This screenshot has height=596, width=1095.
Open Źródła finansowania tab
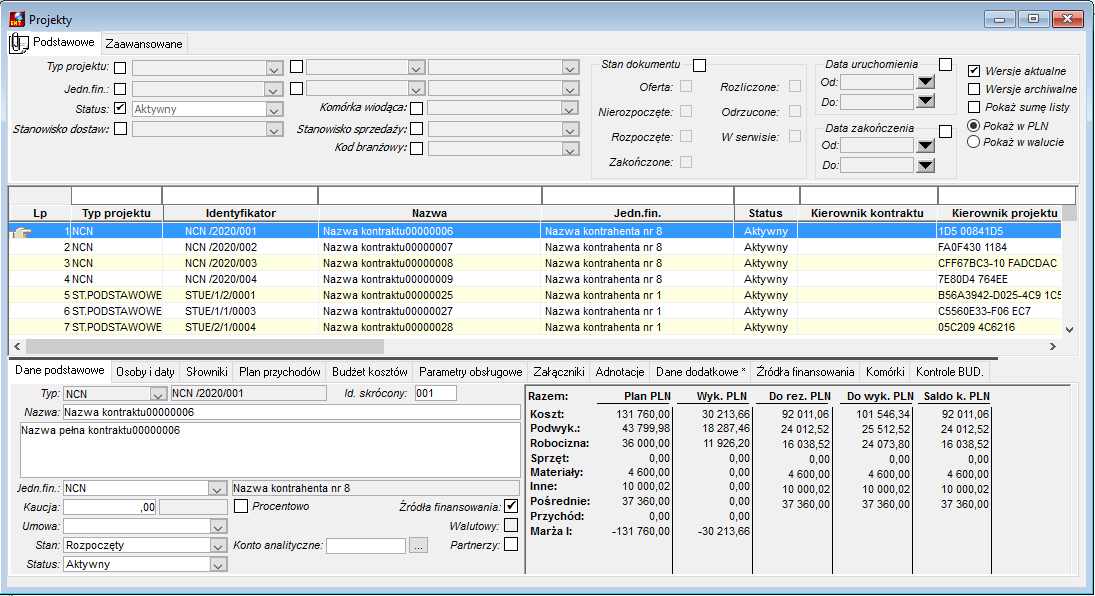[x=805, y=372]
